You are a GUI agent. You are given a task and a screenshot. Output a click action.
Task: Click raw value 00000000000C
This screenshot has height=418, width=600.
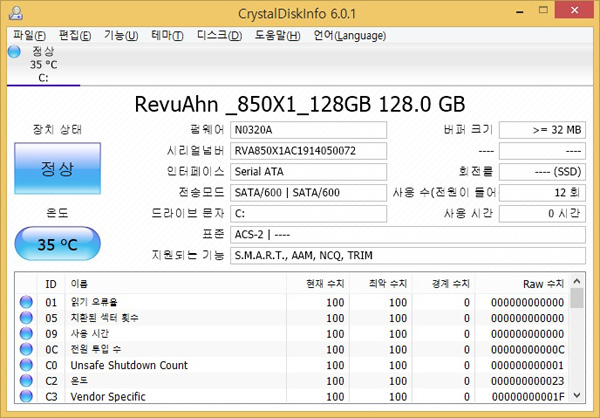point(527,349)
